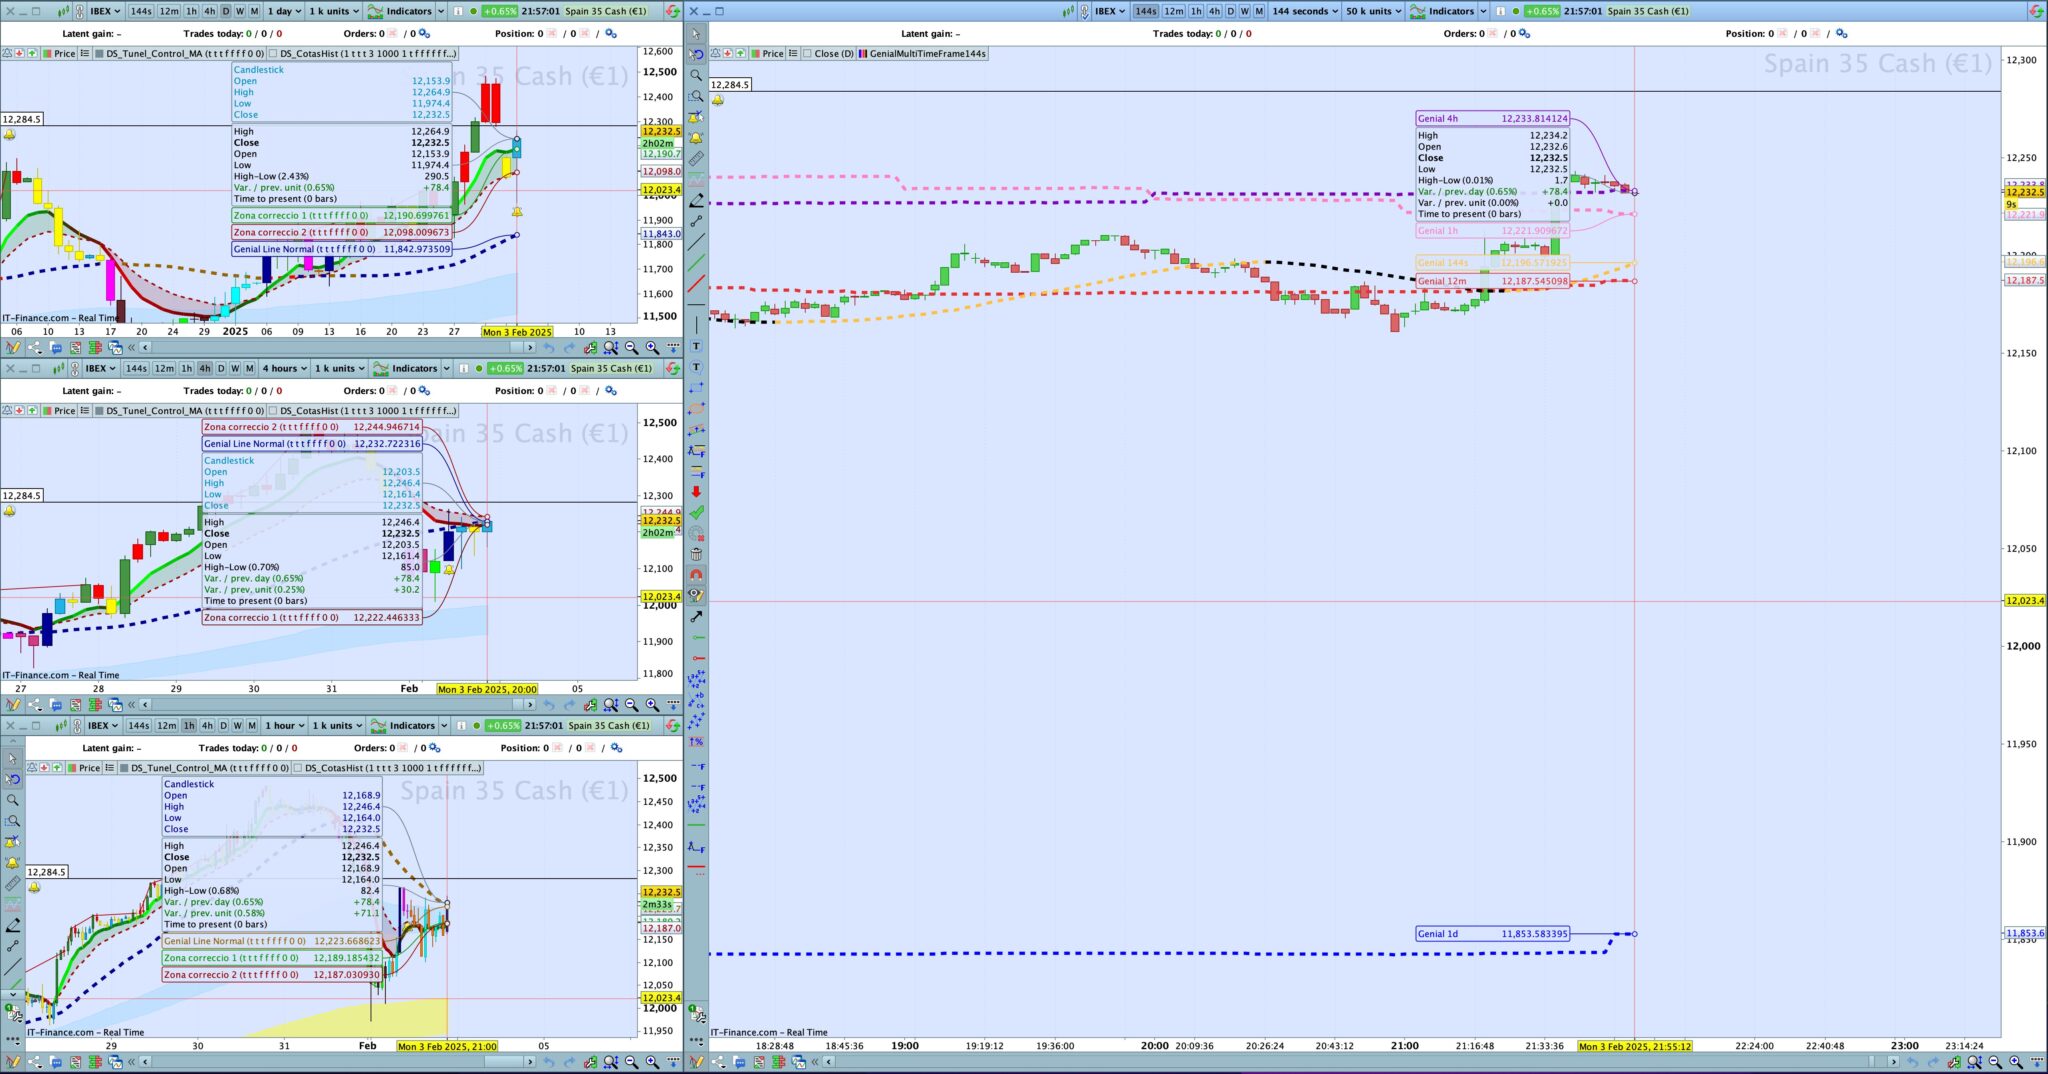This screenshot has width=2048, height=1074.
Task: Switch the daily chart to the 144s timeframe
Action: tap(141, 11)
